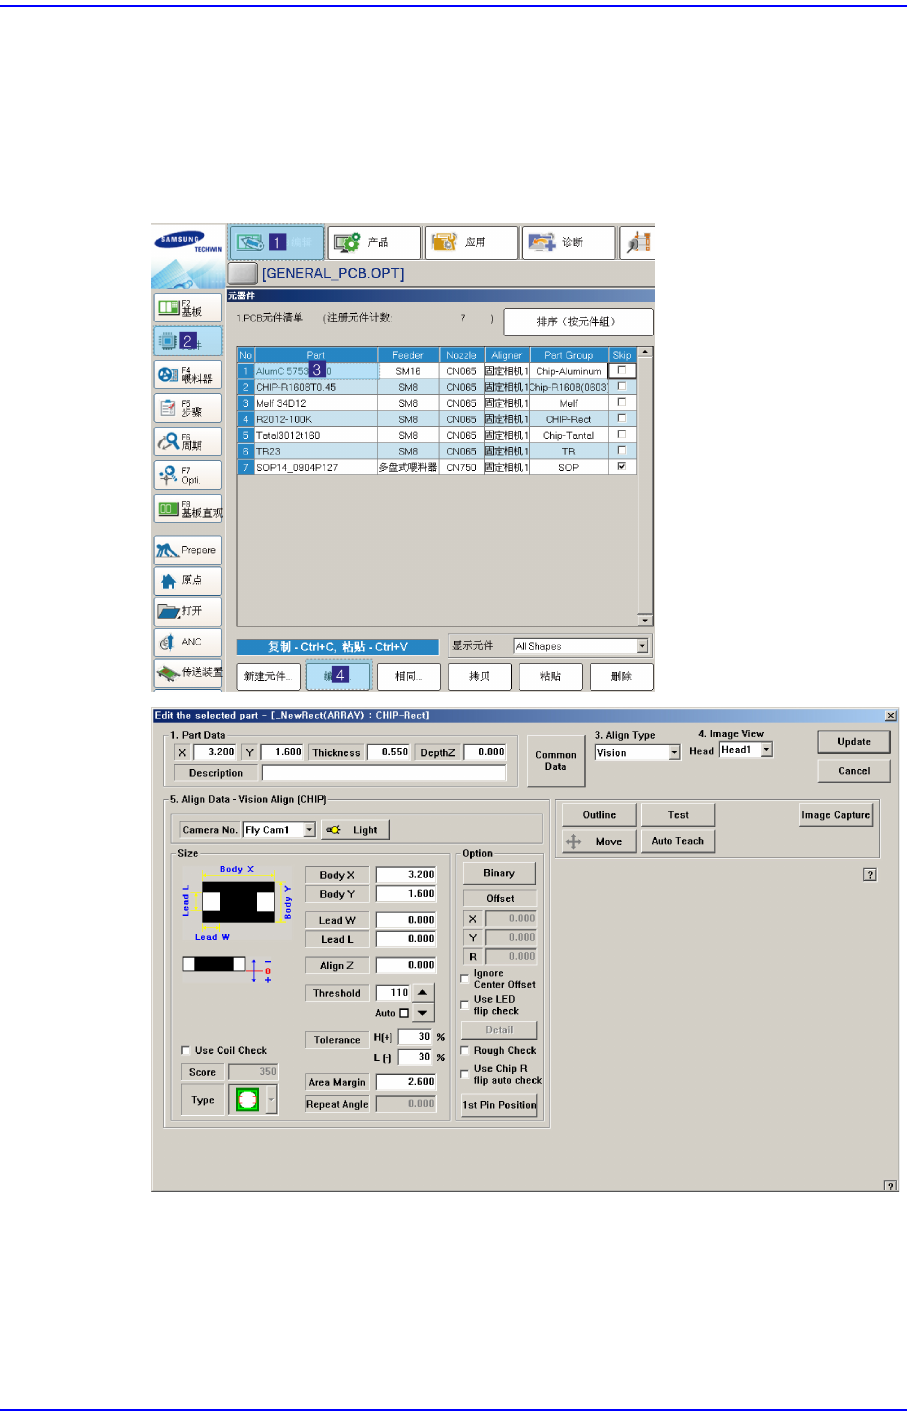
Task: Click the Auto Teach button
Action: 678,842
